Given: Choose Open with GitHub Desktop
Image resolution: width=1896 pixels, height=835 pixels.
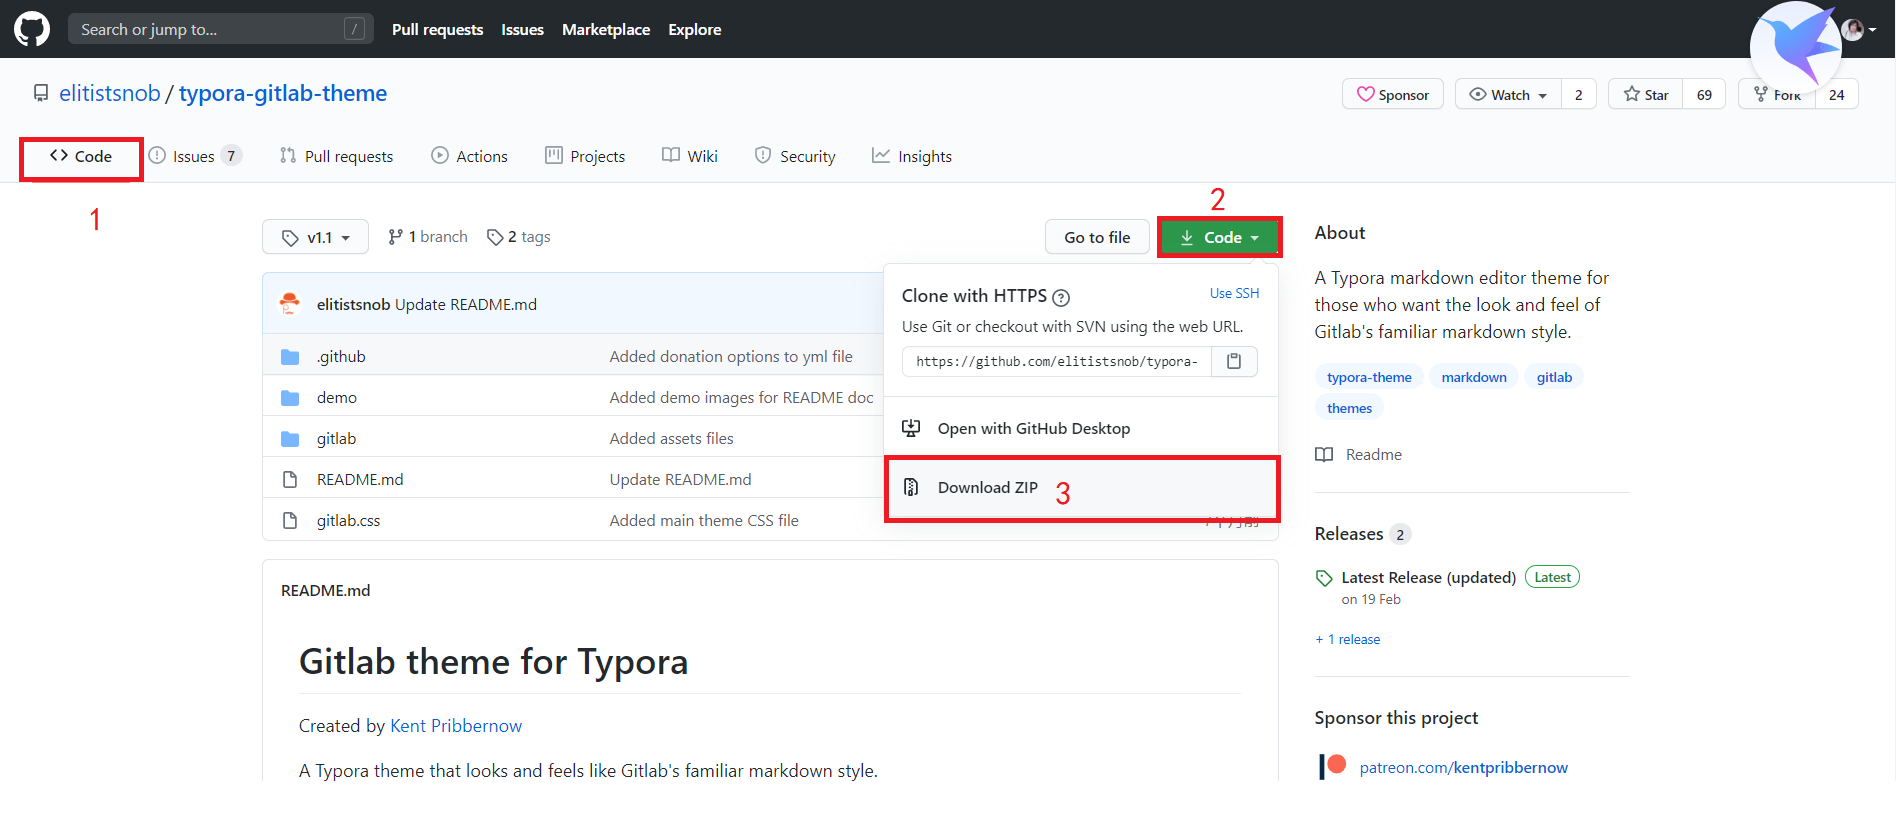Looking at the screenshot, I should click(1081, 428).
